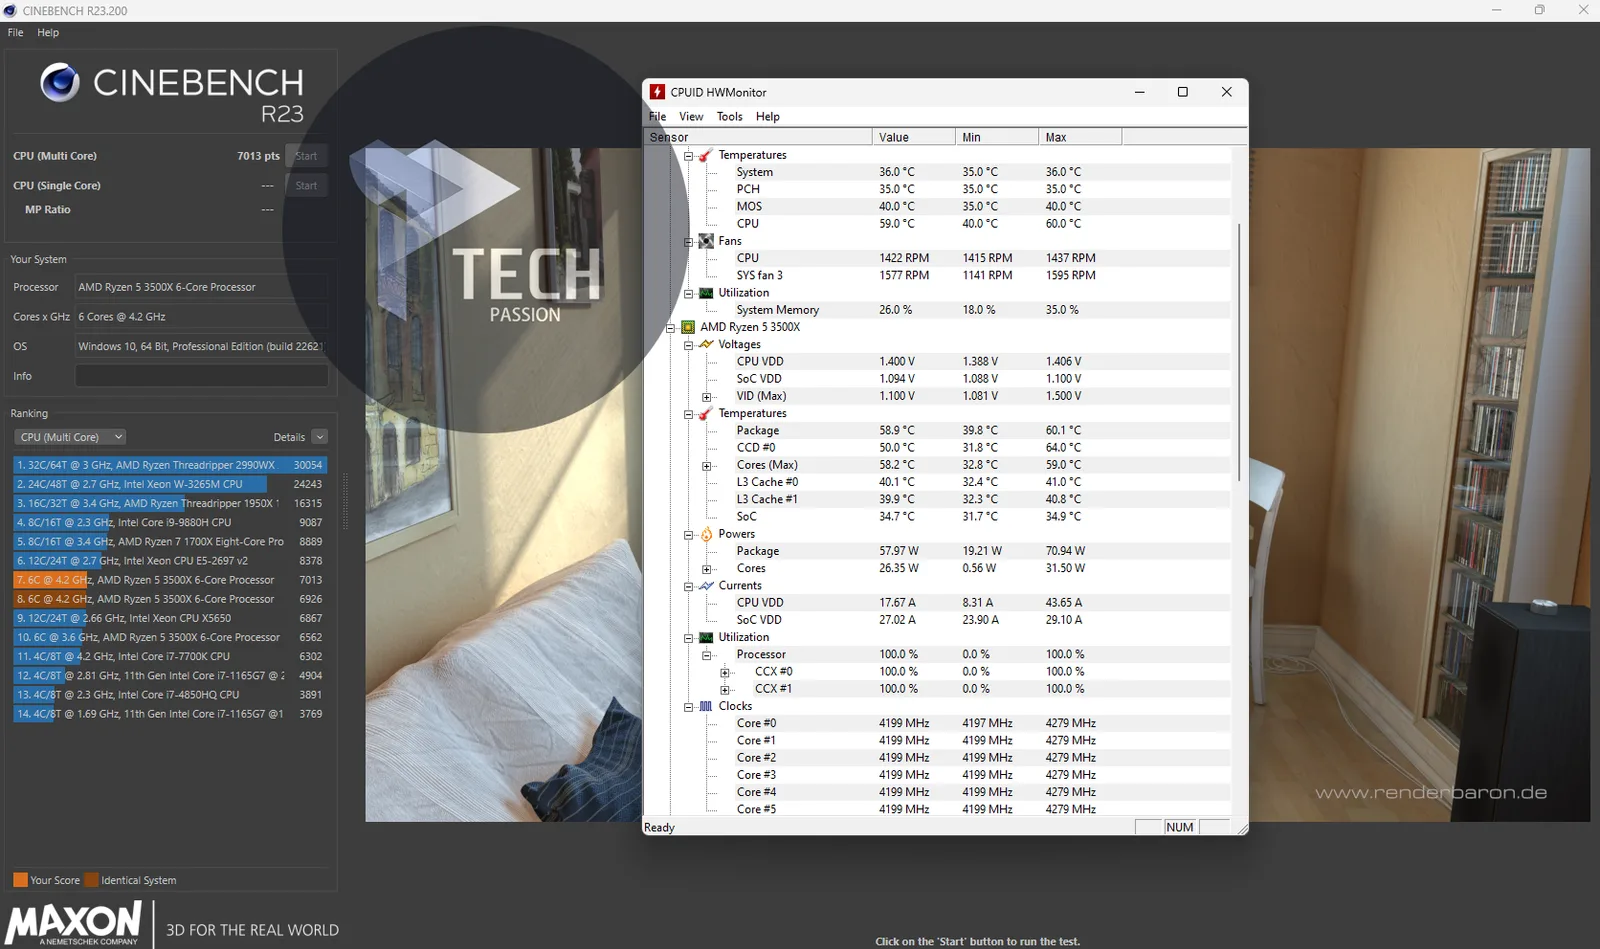Click the orange Your Score legend swatch
The image size is (1600, 949).
[x=20, y=880]
